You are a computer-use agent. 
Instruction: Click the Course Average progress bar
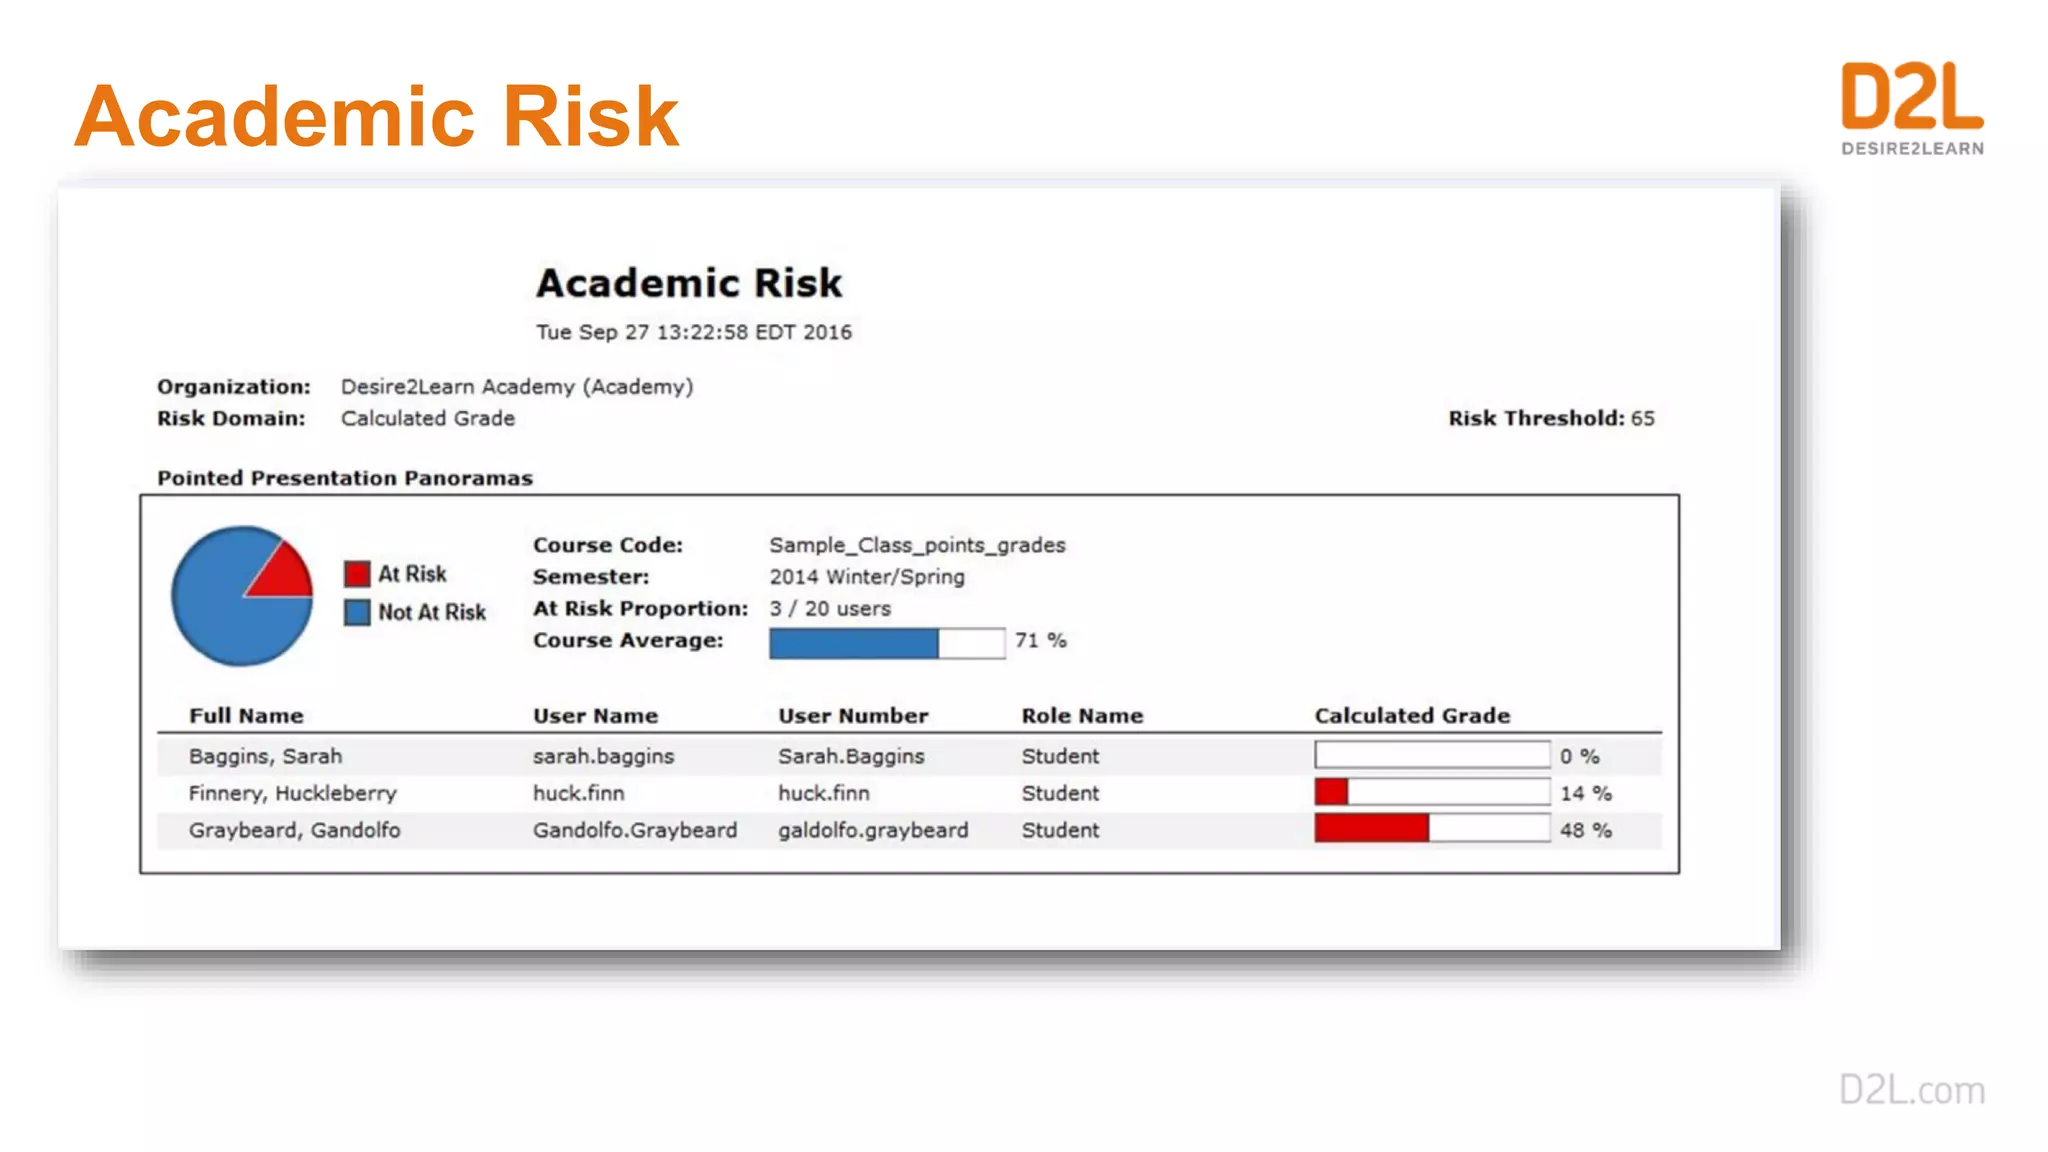(887, 643)
